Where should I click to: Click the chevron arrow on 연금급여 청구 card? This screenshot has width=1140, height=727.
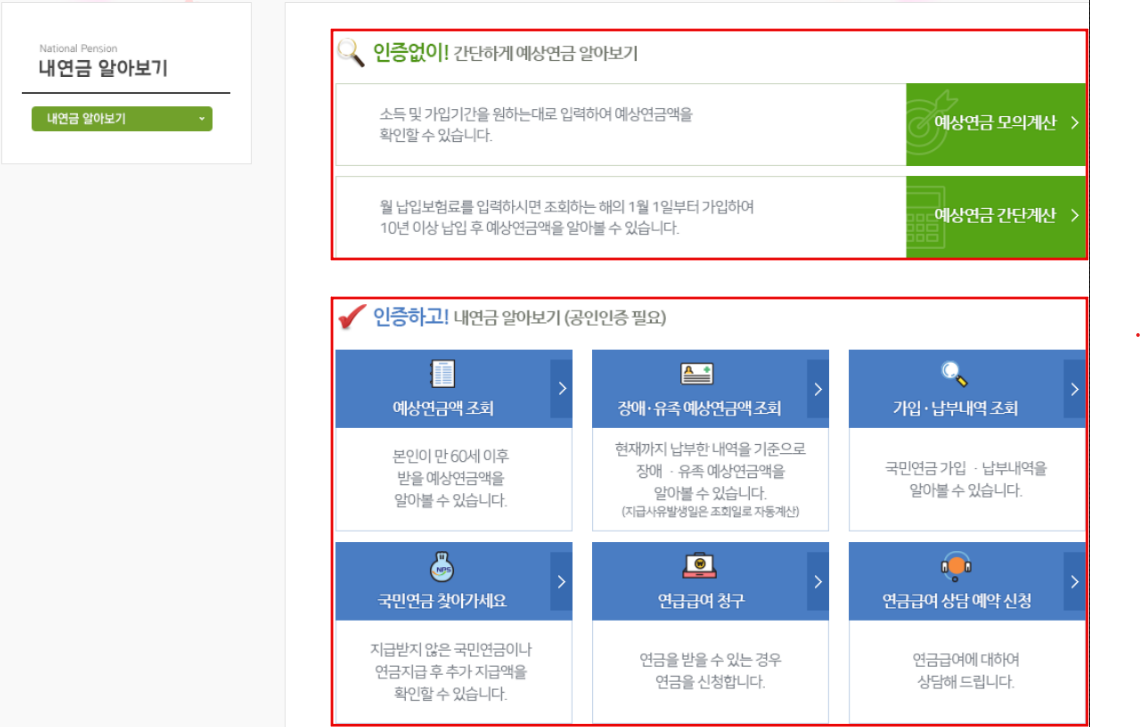point(819,580)
